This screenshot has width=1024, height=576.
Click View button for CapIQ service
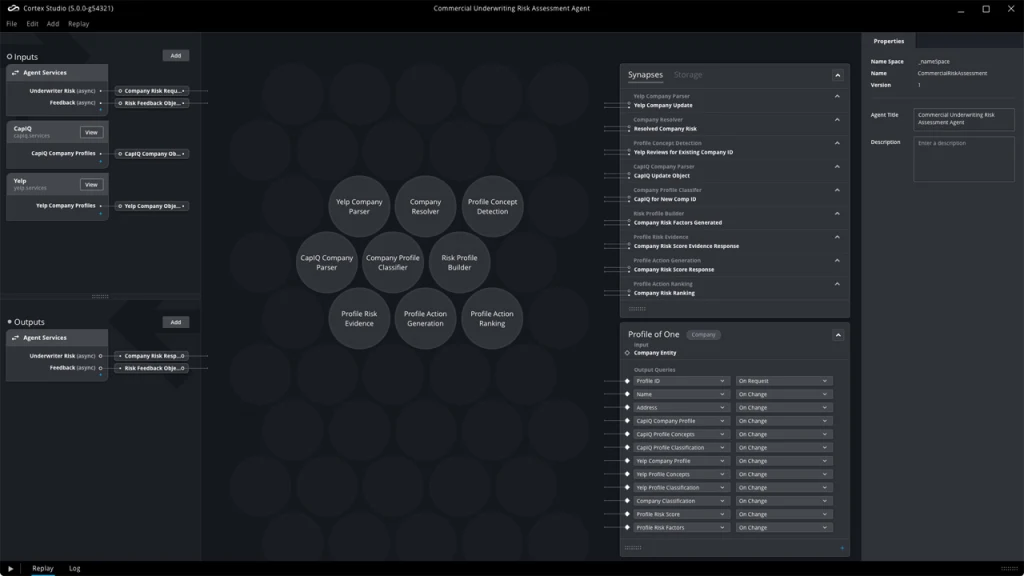point(92,132)
